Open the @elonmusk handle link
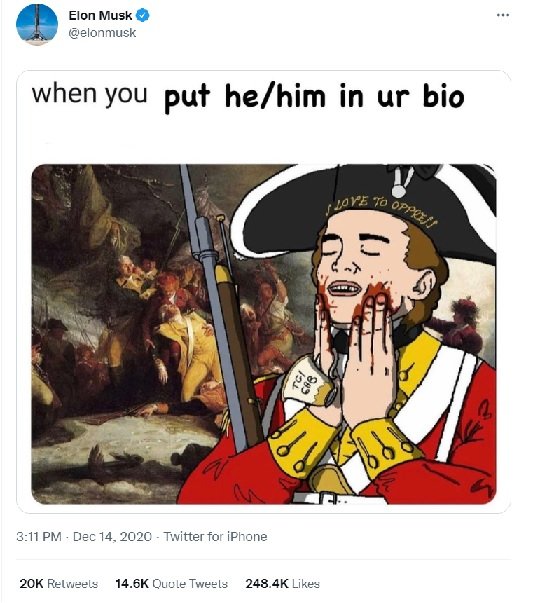Screen dimensions: 533x603 coord(102,33)
